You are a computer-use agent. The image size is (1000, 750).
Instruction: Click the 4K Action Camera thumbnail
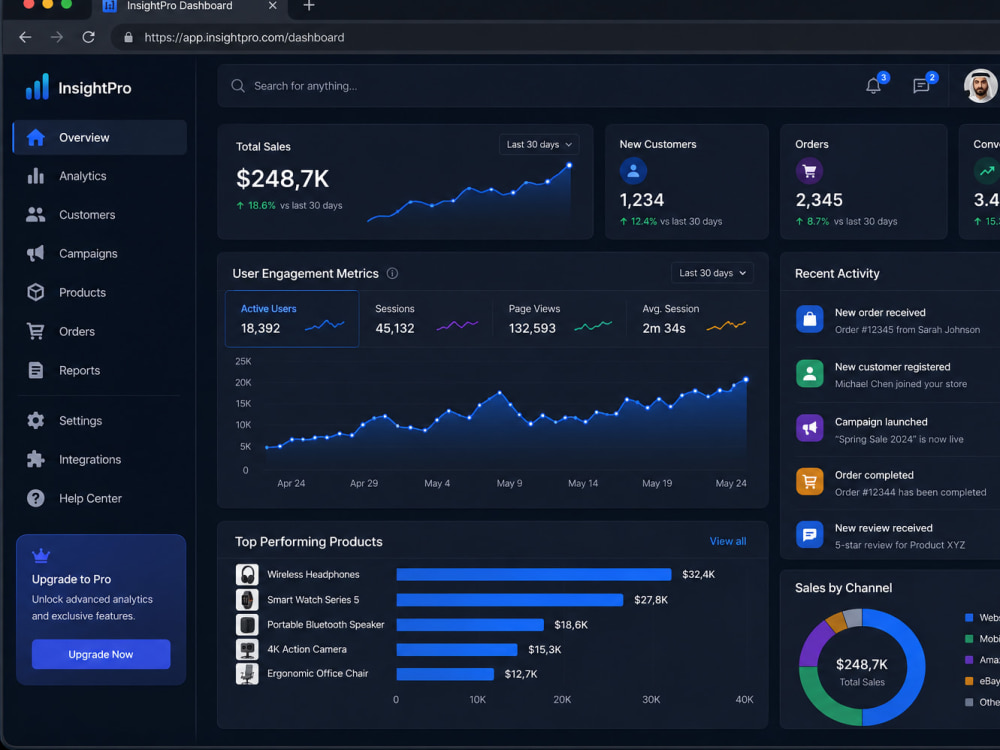[247, 649]
